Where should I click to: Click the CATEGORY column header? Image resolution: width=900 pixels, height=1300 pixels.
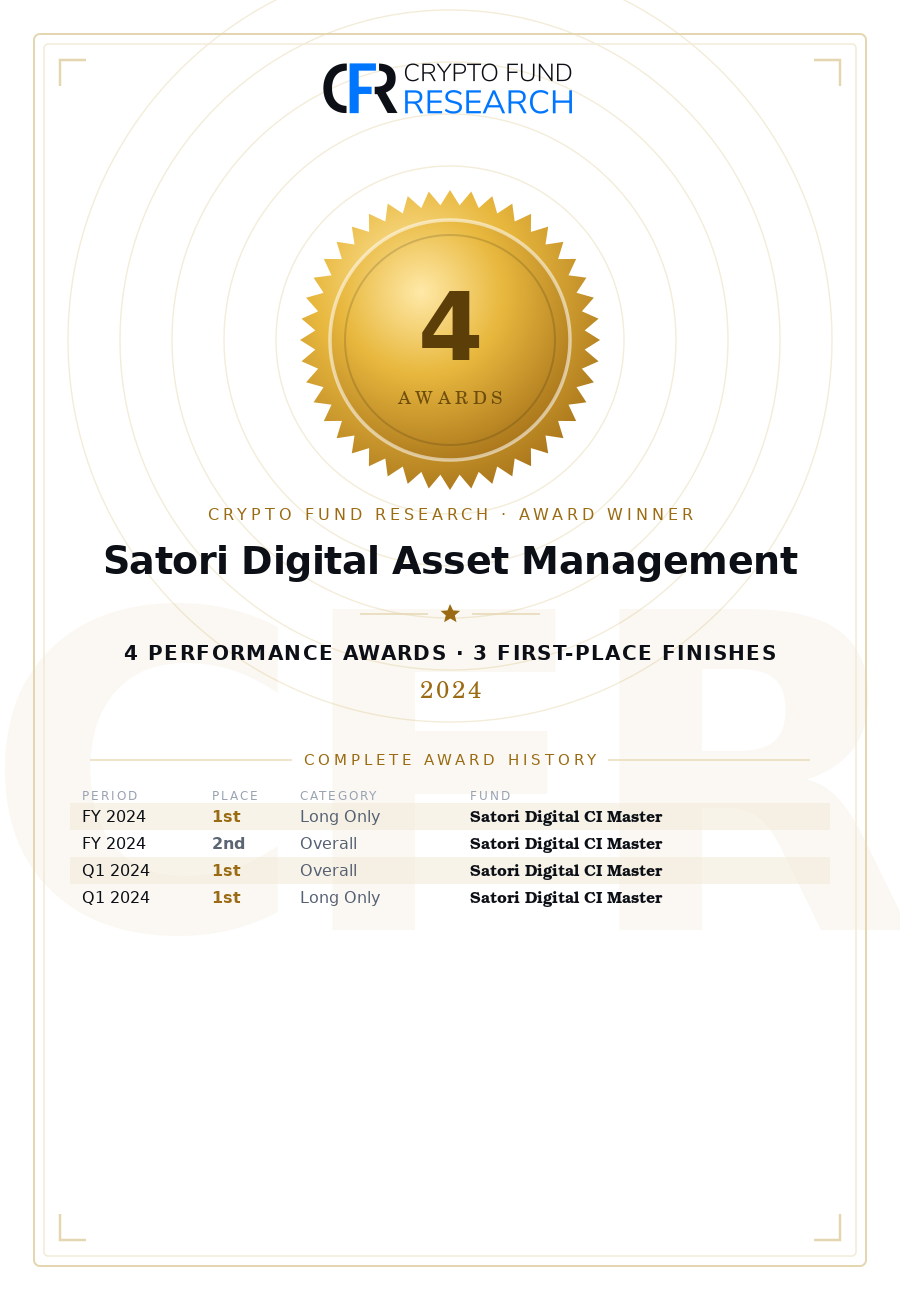(x=338, y=796)
